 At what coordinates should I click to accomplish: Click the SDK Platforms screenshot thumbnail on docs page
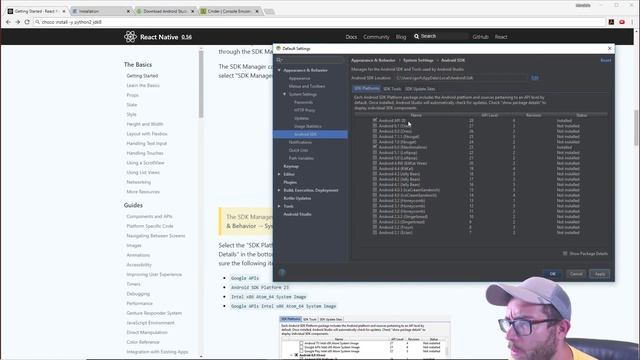364,337
